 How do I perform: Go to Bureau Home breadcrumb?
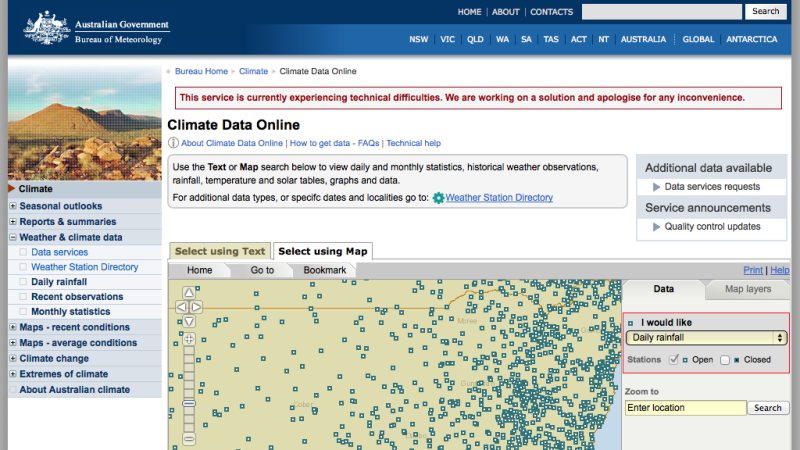tap(201, 71)
